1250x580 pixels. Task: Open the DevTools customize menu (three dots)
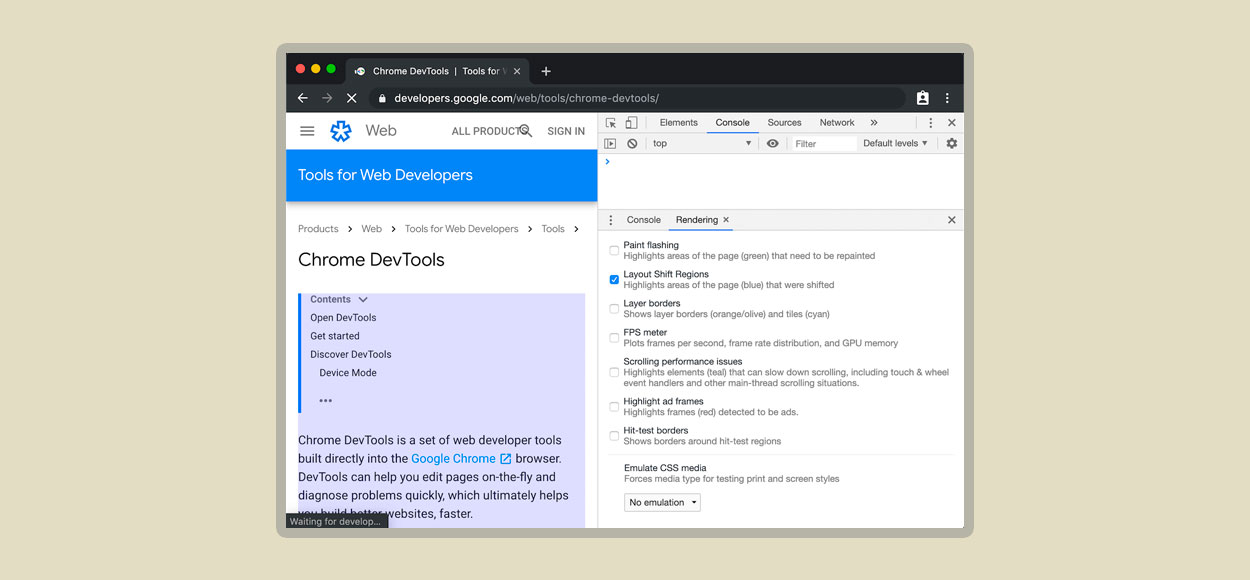coord(930,123)
